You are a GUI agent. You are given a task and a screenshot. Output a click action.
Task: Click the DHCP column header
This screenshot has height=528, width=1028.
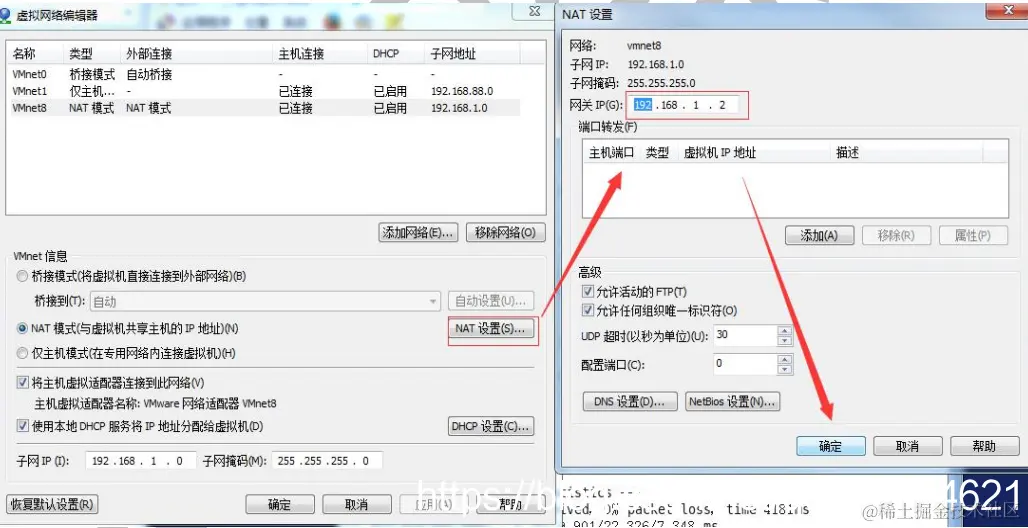pyautogui.click(x=397, y=54)
